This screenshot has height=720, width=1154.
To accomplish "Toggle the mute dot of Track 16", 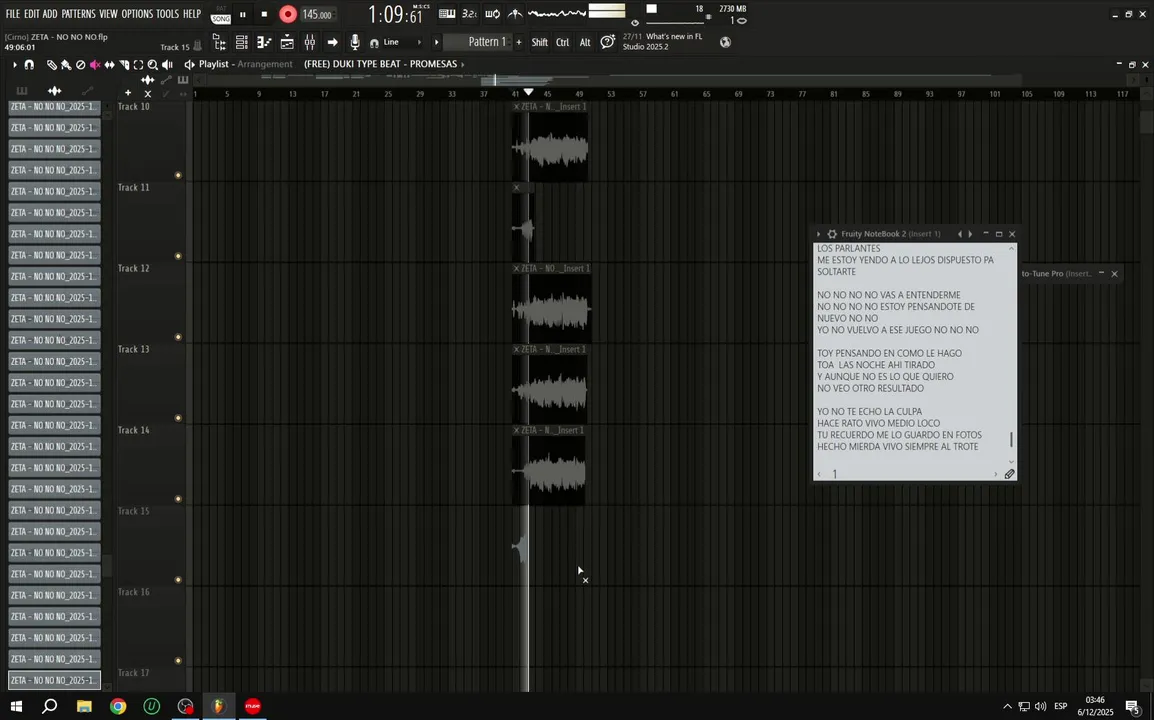I will 178,661.
